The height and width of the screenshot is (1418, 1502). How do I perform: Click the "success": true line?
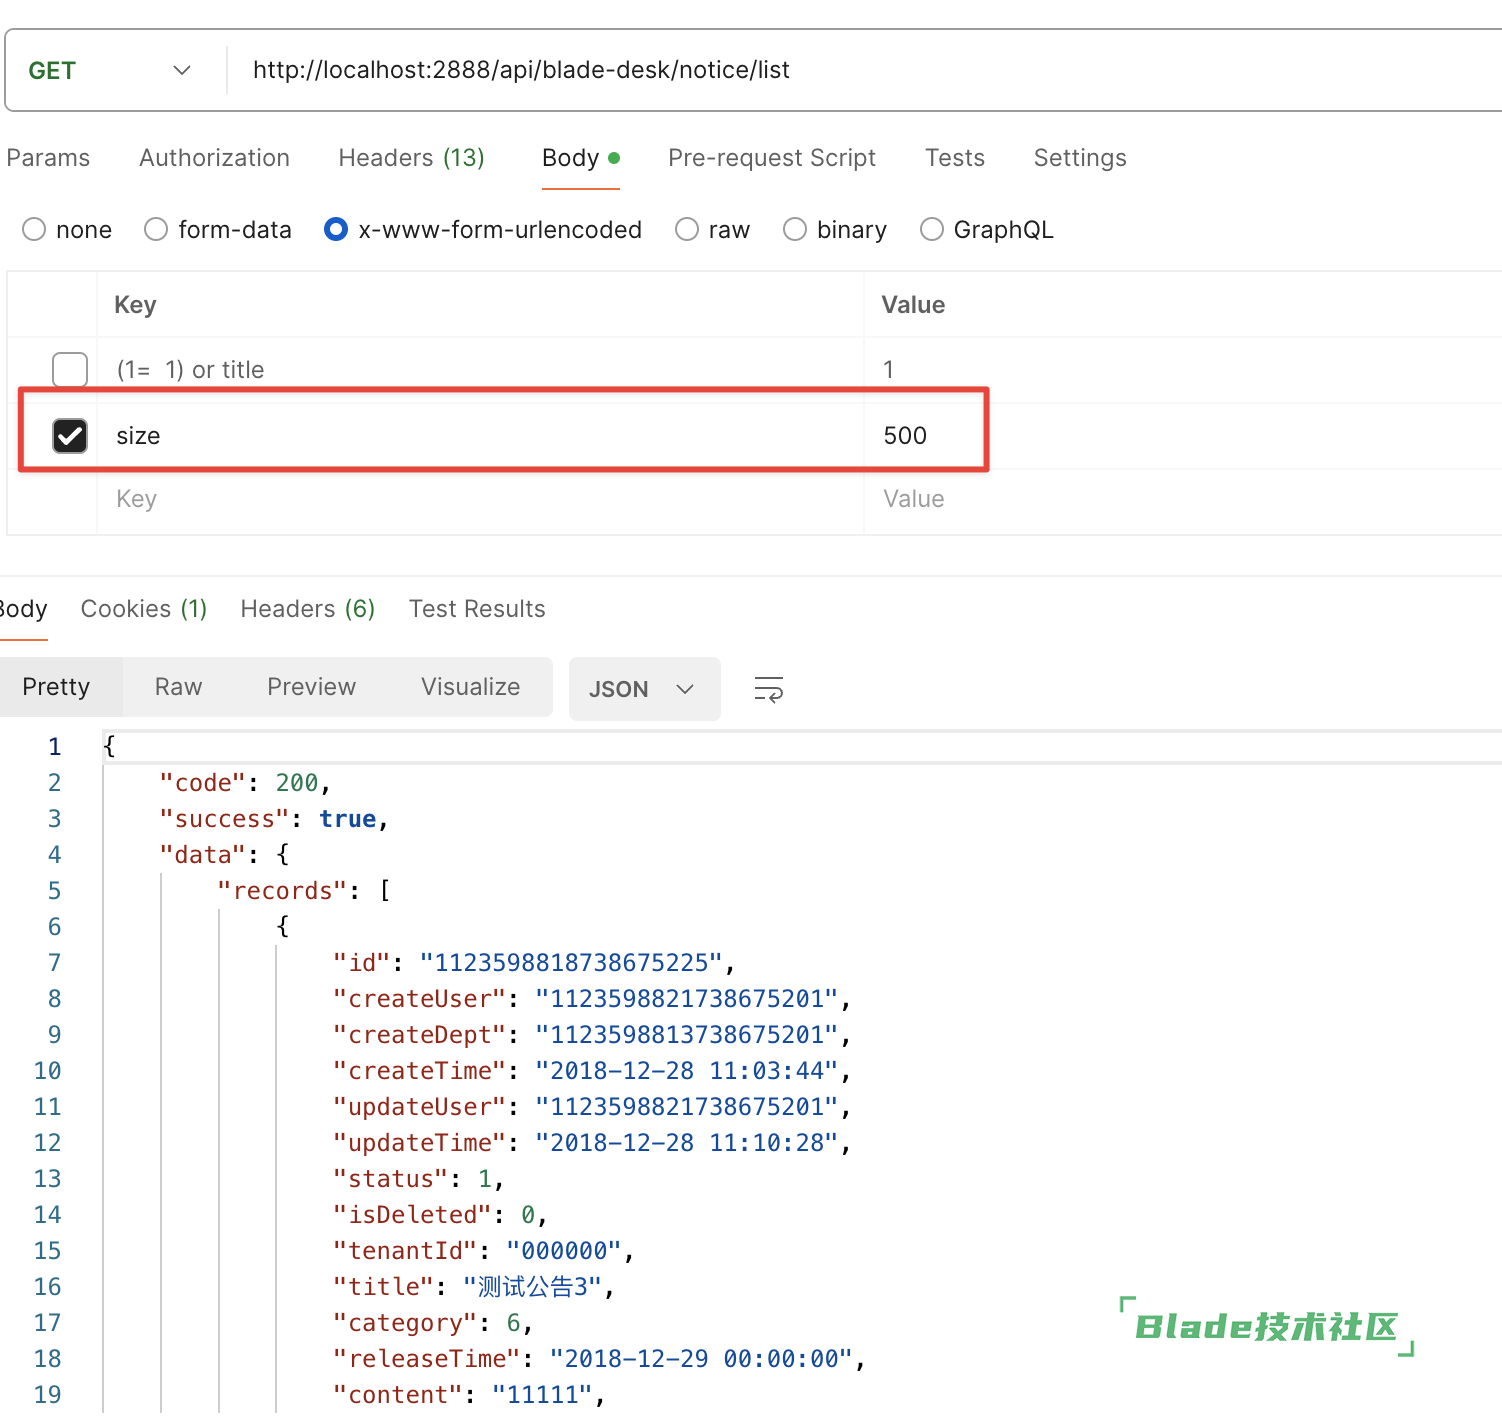point(274,819)
